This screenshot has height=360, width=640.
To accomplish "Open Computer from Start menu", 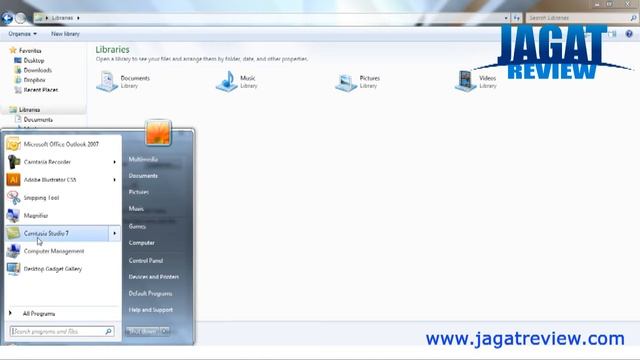I will tap(142, 243).
